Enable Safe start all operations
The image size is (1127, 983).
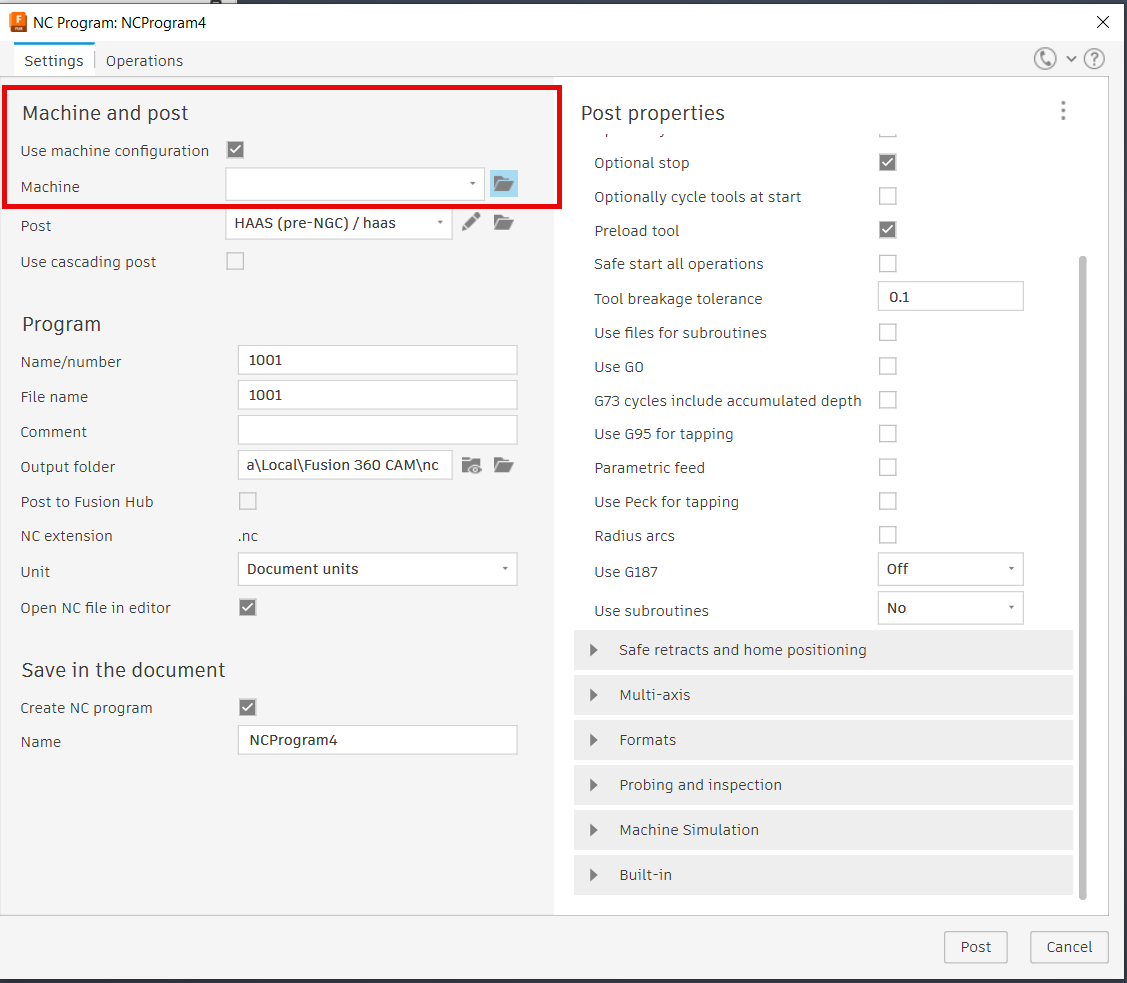pos(888,264)
